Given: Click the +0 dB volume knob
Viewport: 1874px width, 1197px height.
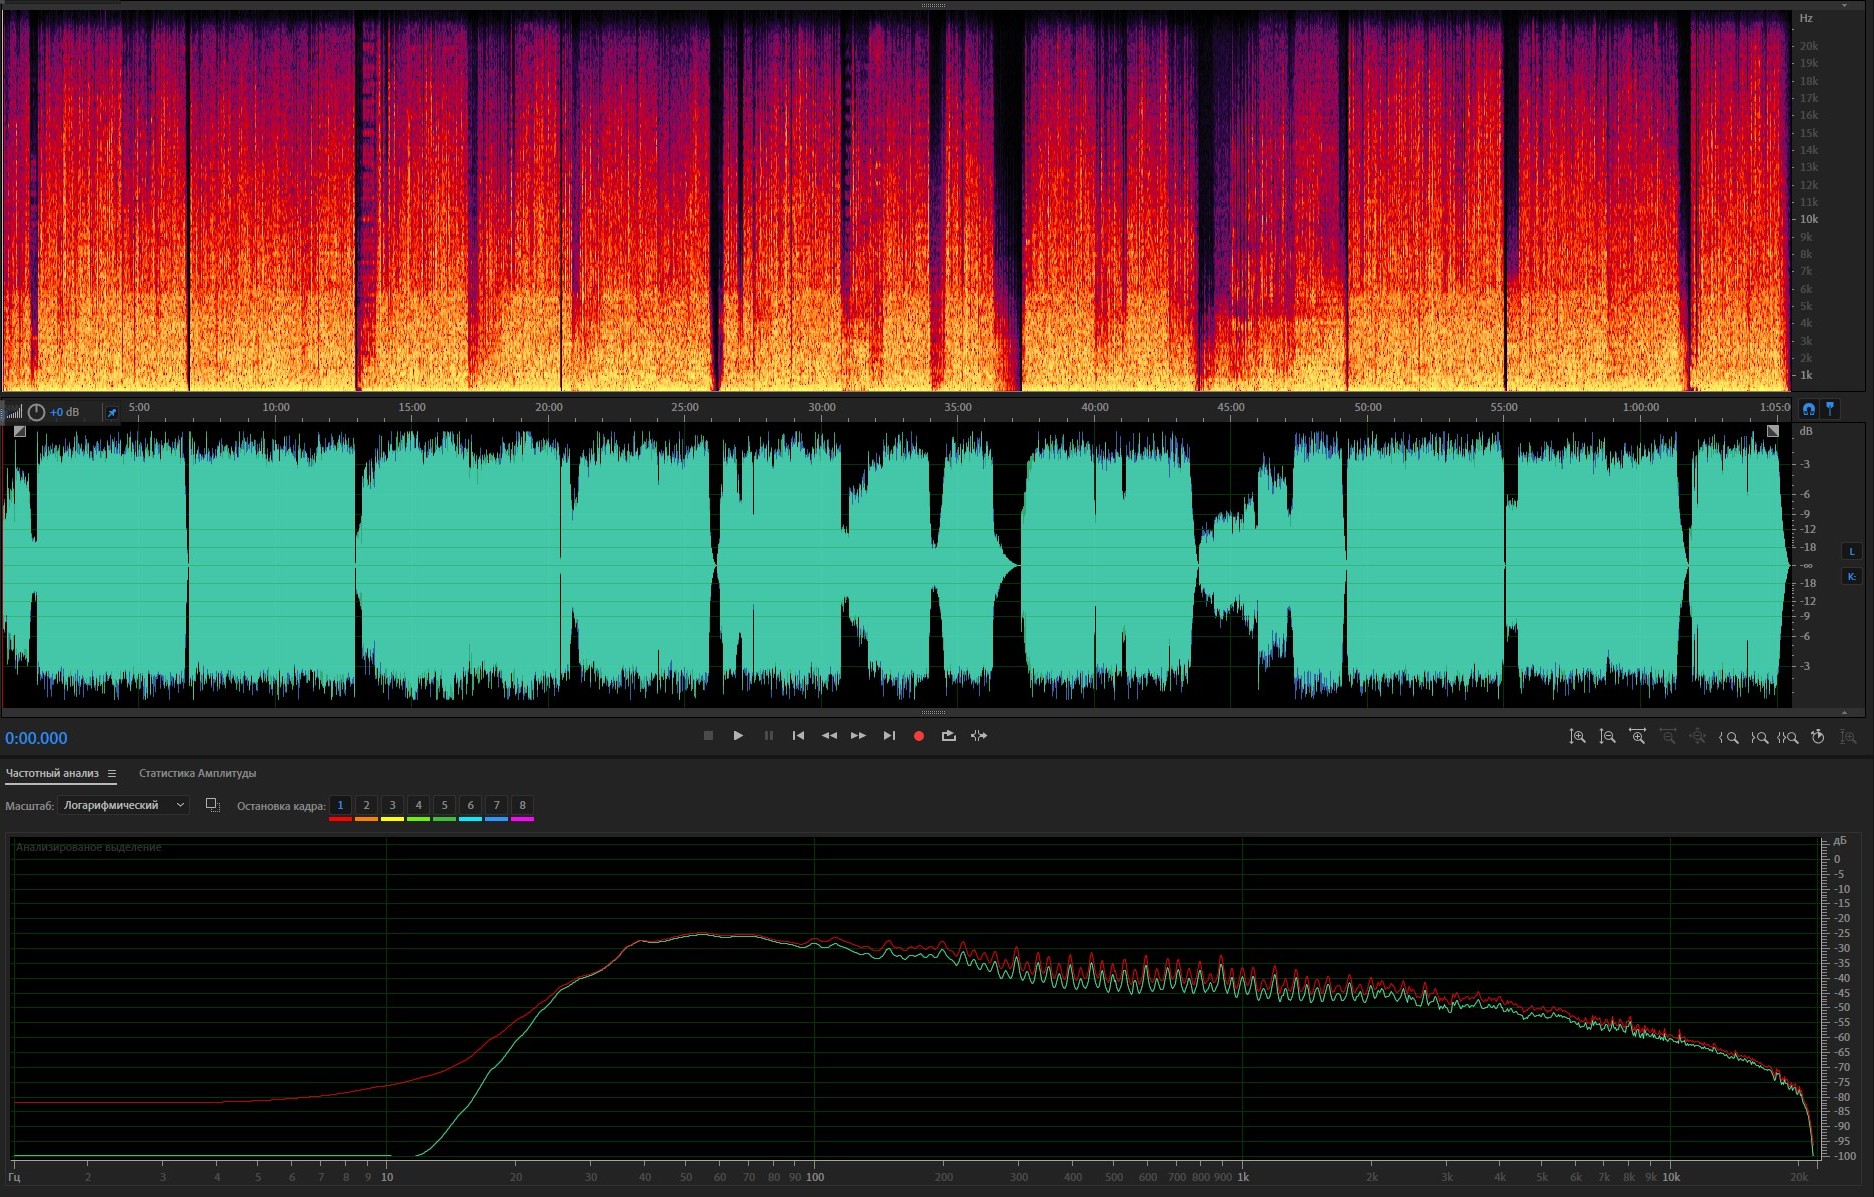Looking at the screenshot, I should pyautogui.click(x=36, y=412).
